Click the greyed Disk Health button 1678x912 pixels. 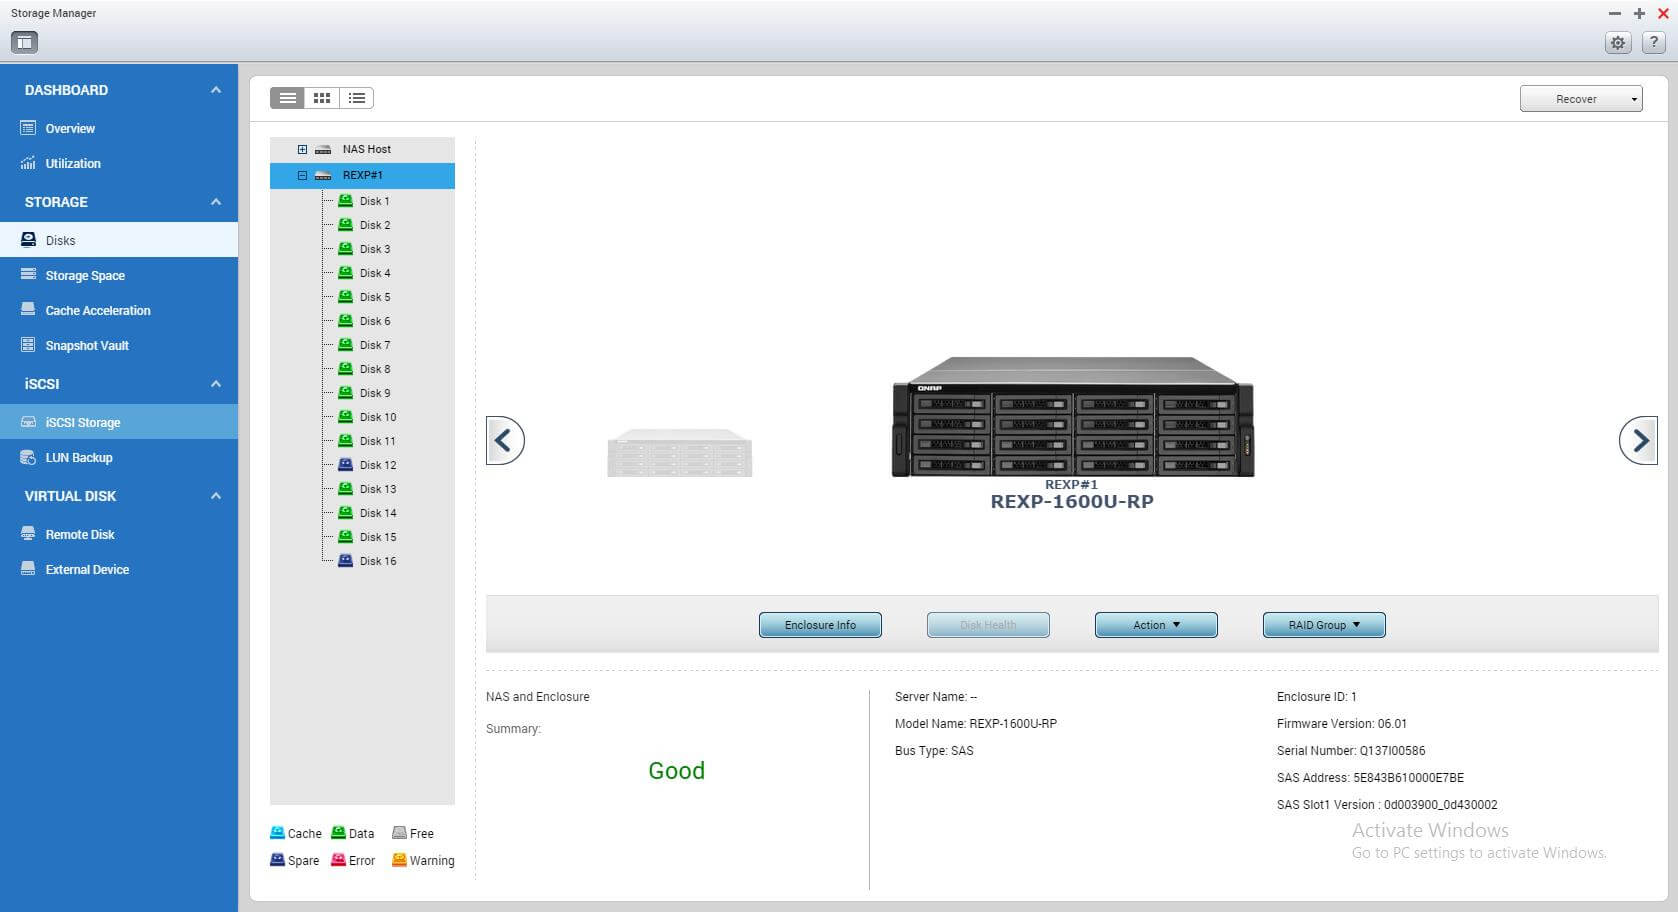pyautogui.click(x=988, y=625)
